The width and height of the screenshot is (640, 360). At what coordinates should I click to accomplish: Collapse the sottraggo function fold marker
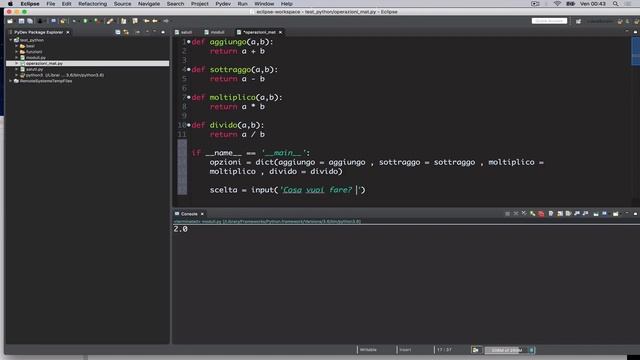tap(189, 69)
